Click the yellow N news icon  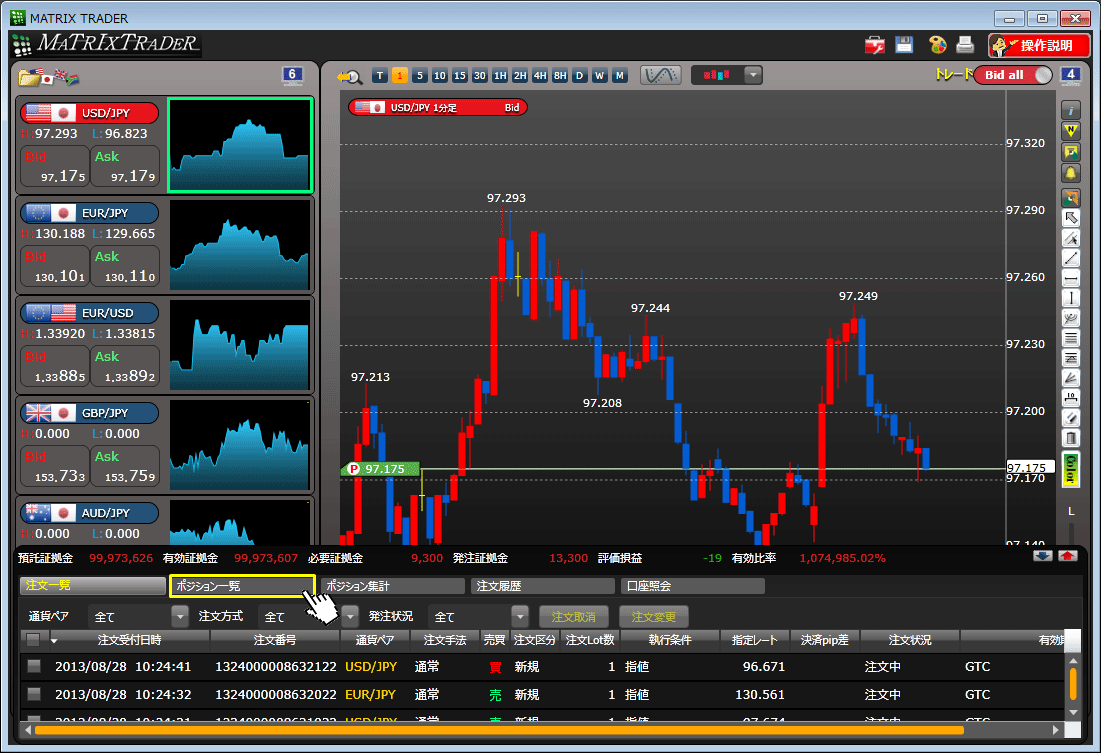tap(1070, 131)
